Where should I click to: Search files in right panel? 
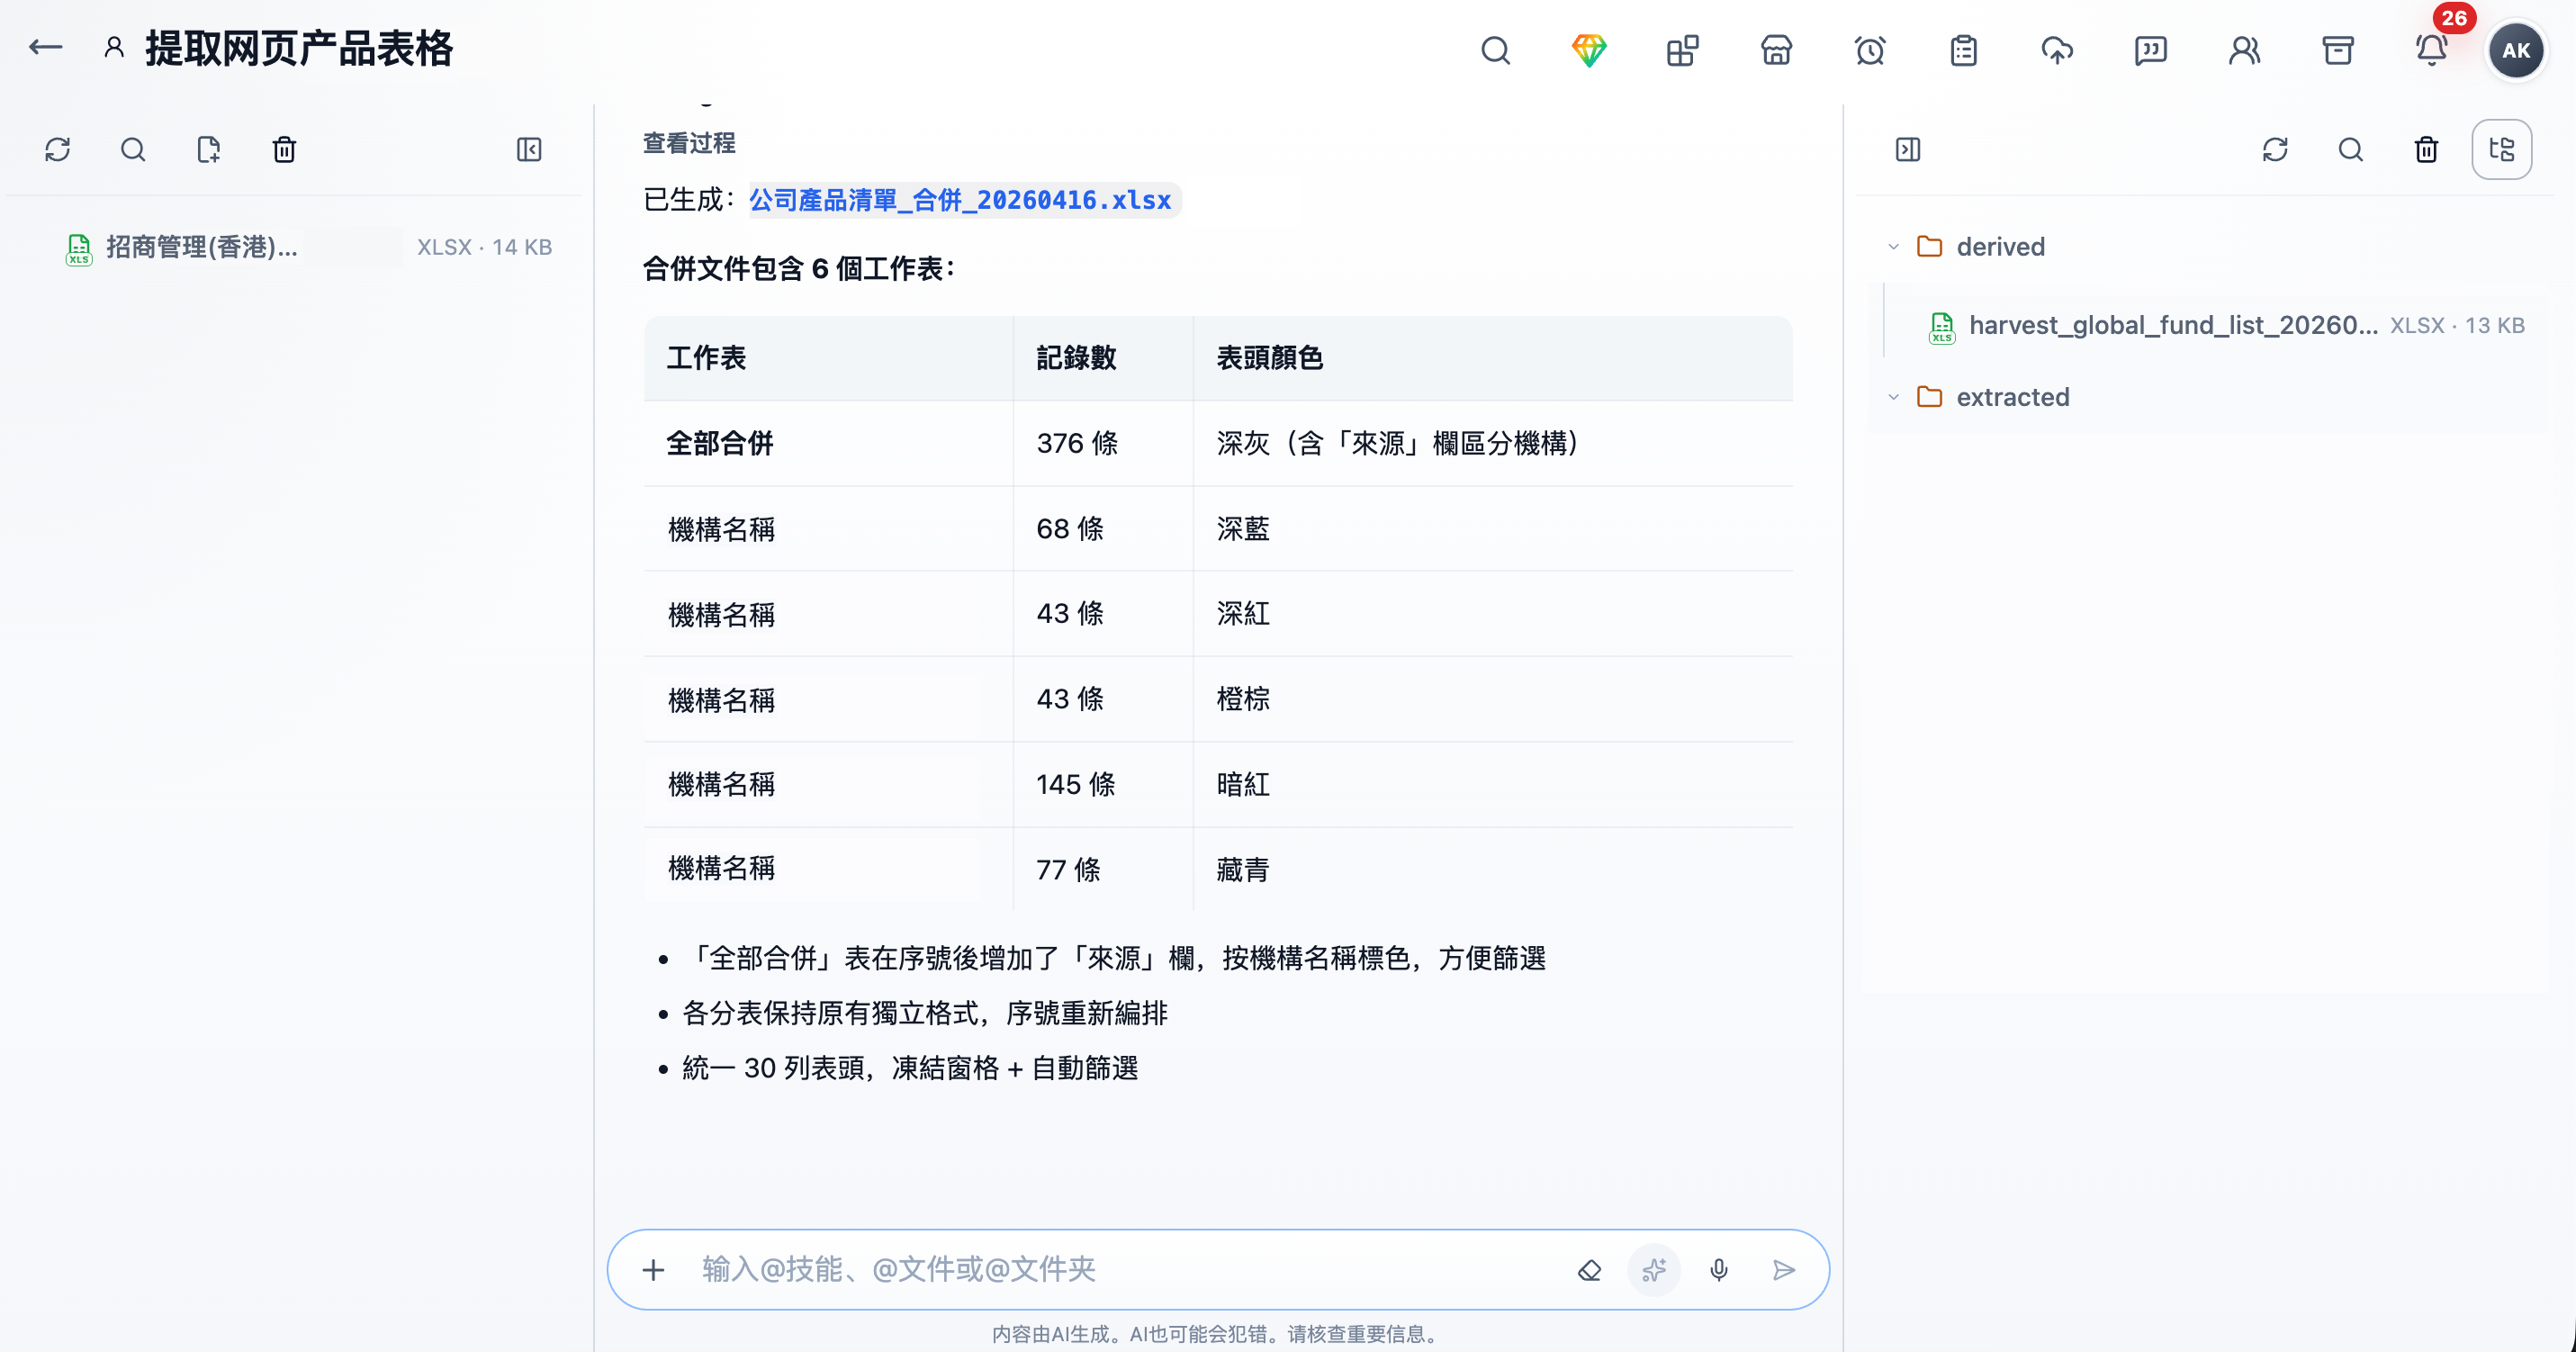[x=2351, y=150]
